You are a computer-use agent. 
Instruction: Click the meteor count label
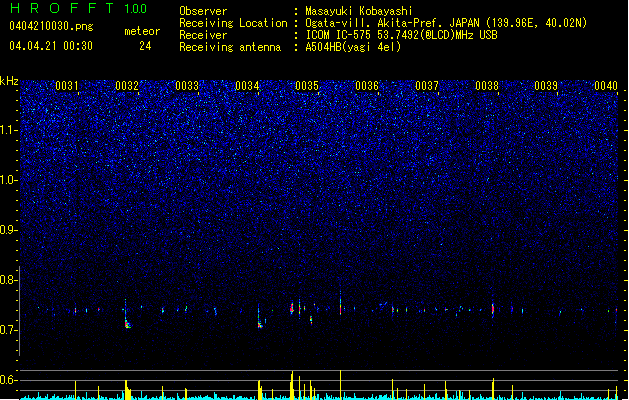(142, 31)
